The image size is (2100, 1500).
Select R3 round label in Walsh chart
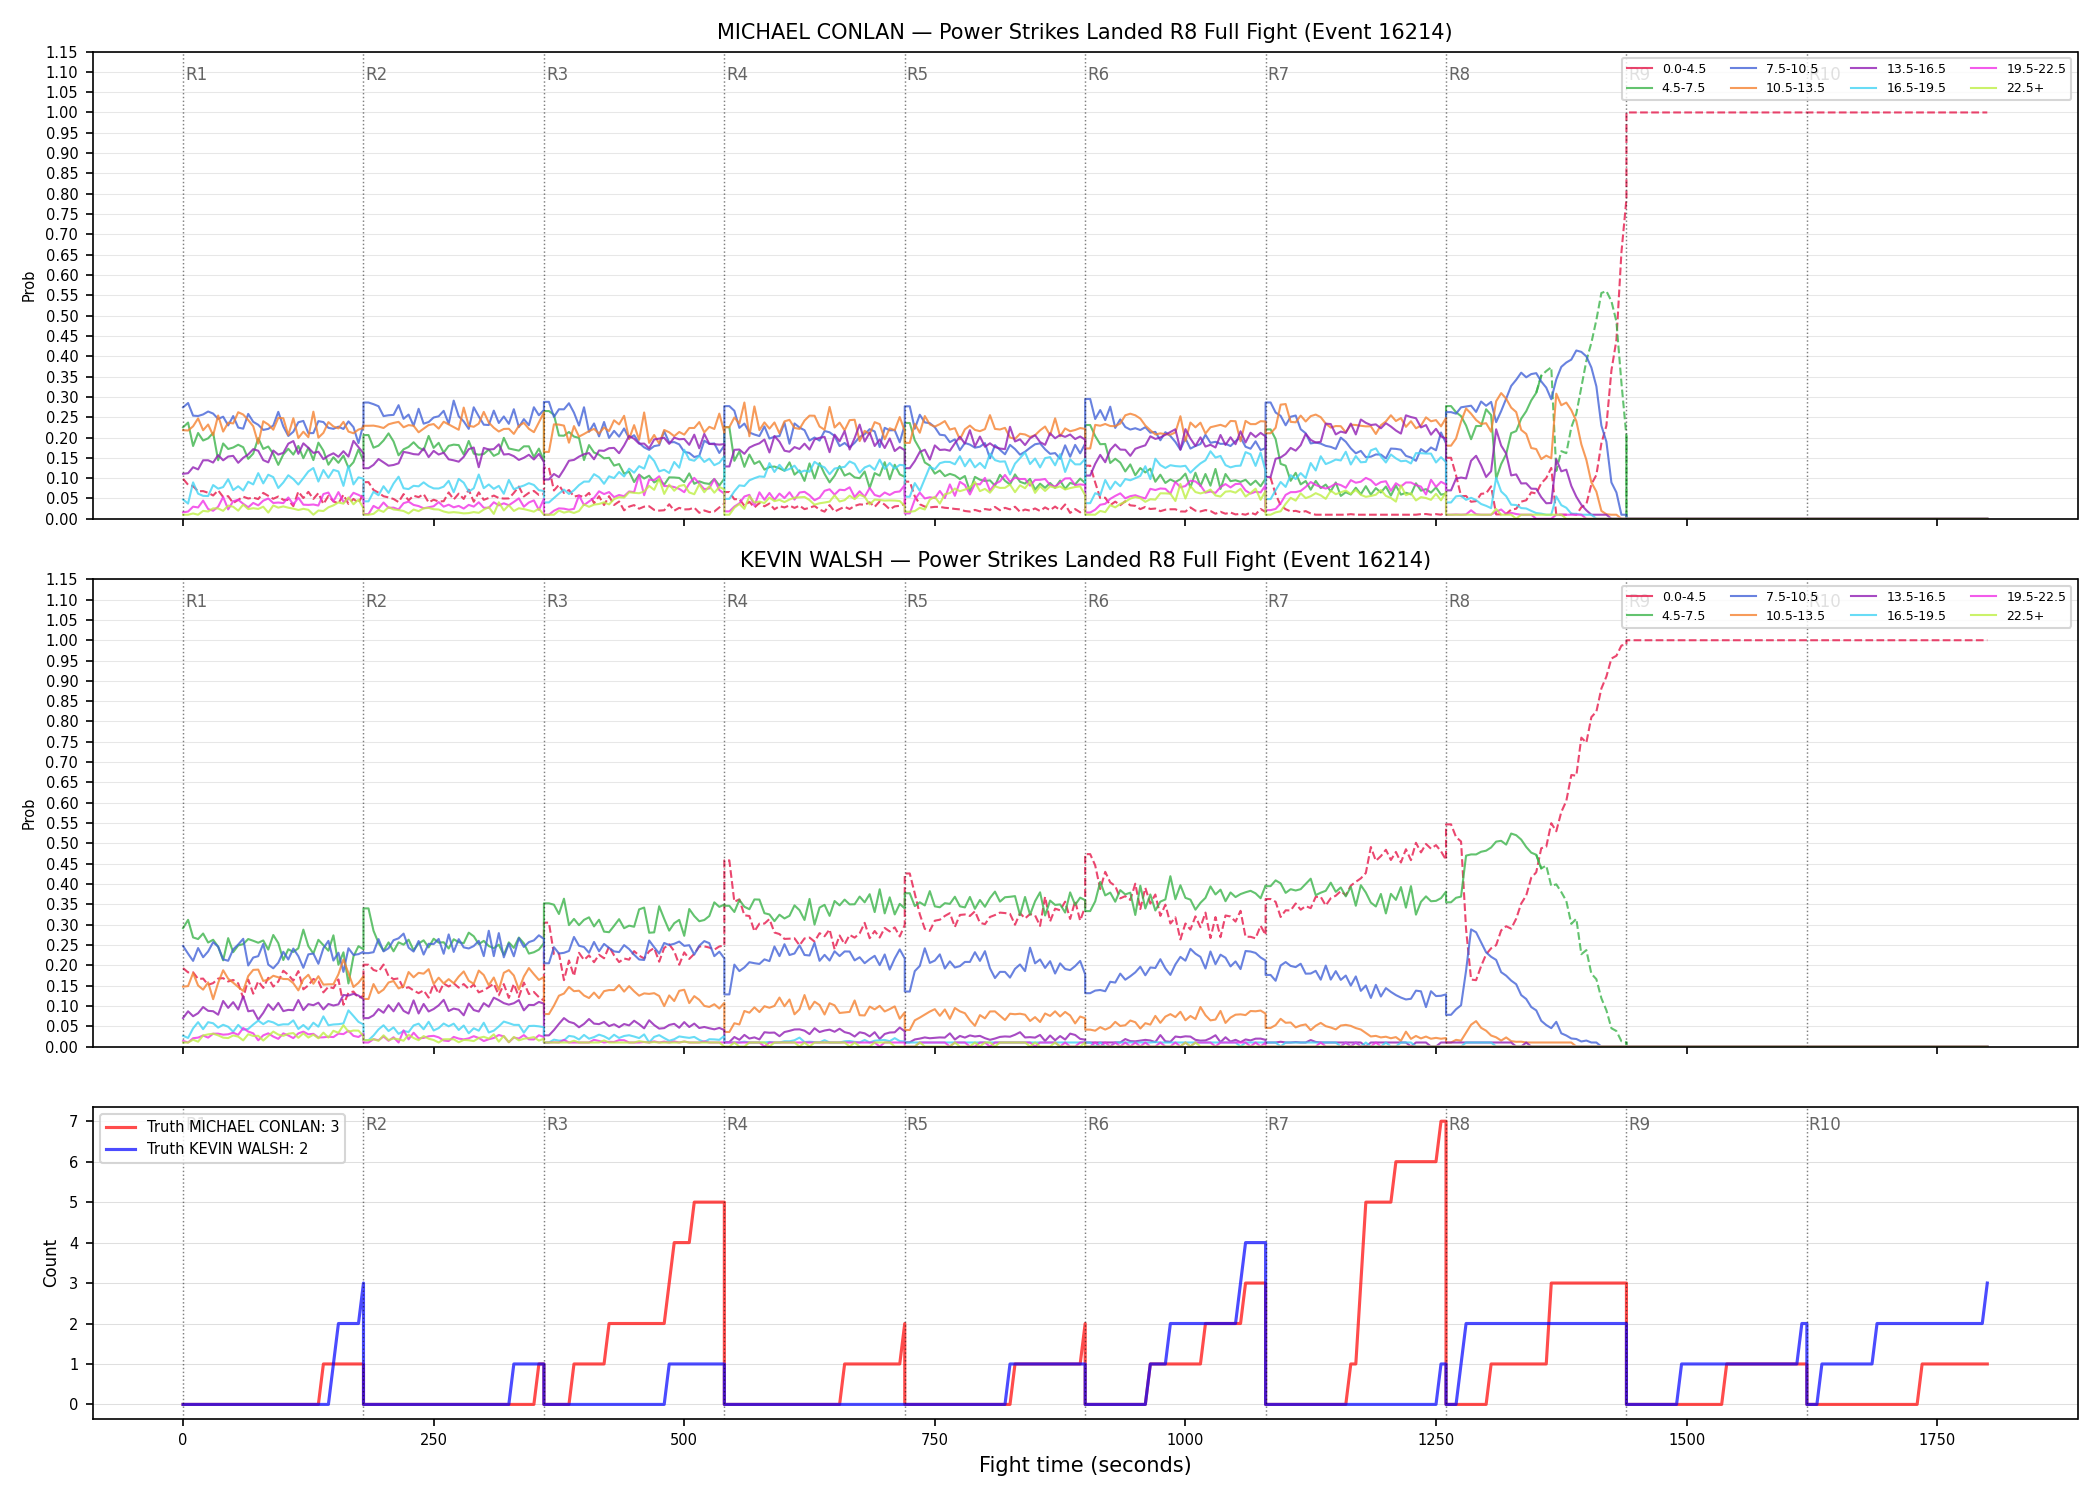[557, 601]
